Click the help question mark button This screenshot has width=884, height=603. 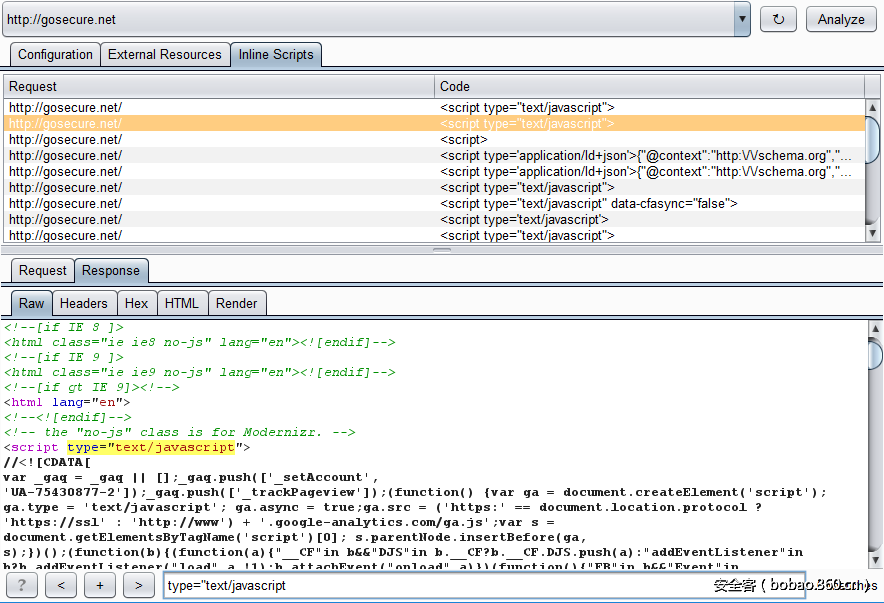(22, 585)
